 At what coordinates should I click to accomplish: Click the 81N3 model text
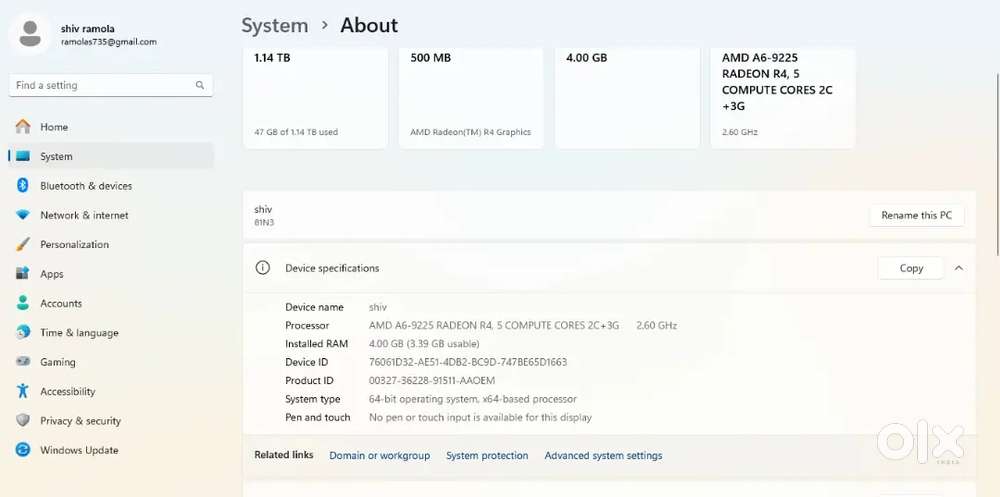264,223
